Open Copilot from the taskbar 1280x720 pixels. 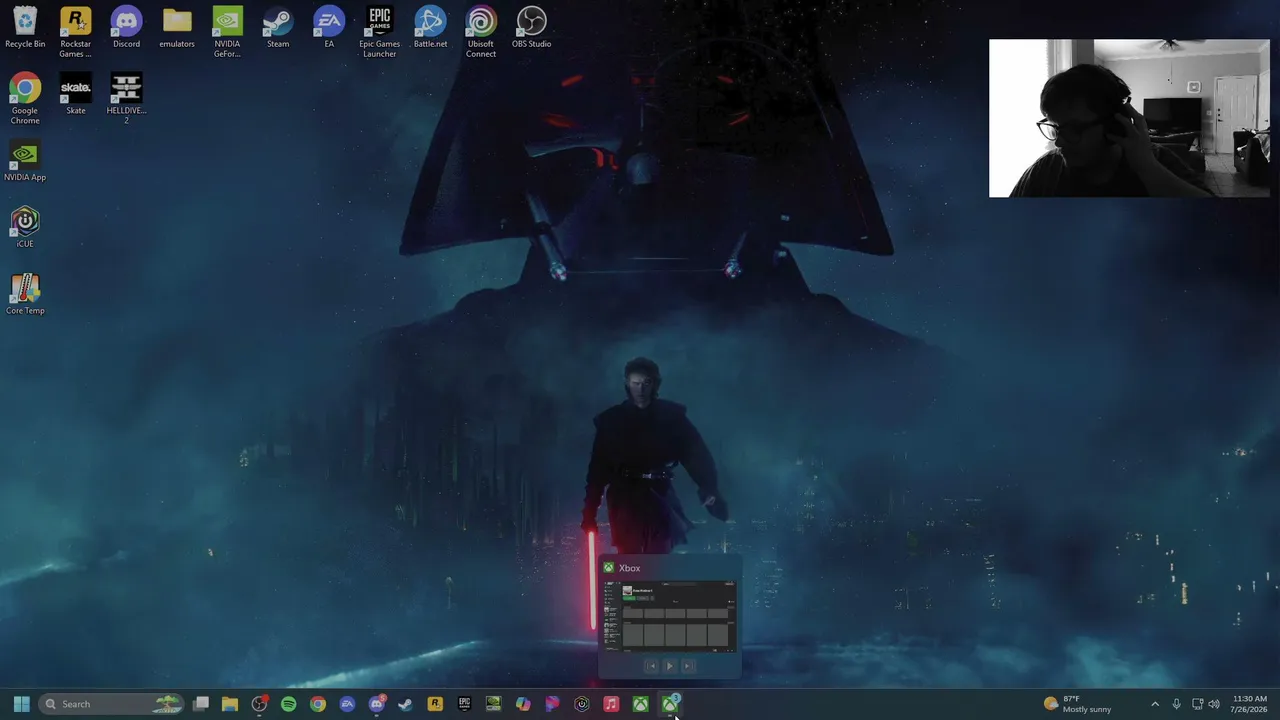click(x=523, y=704)
